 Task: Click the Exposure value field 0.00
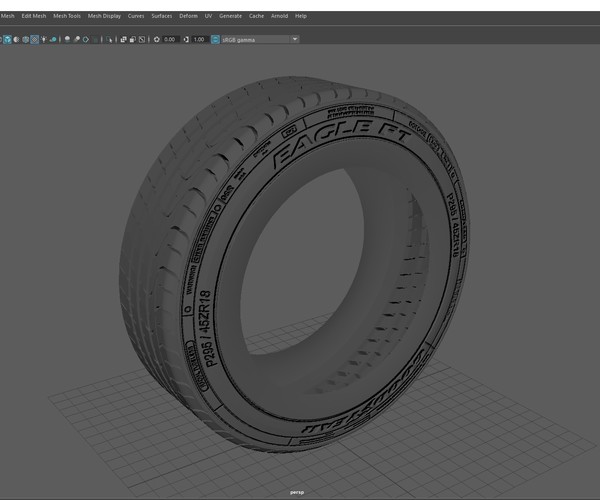click(170, 39)
